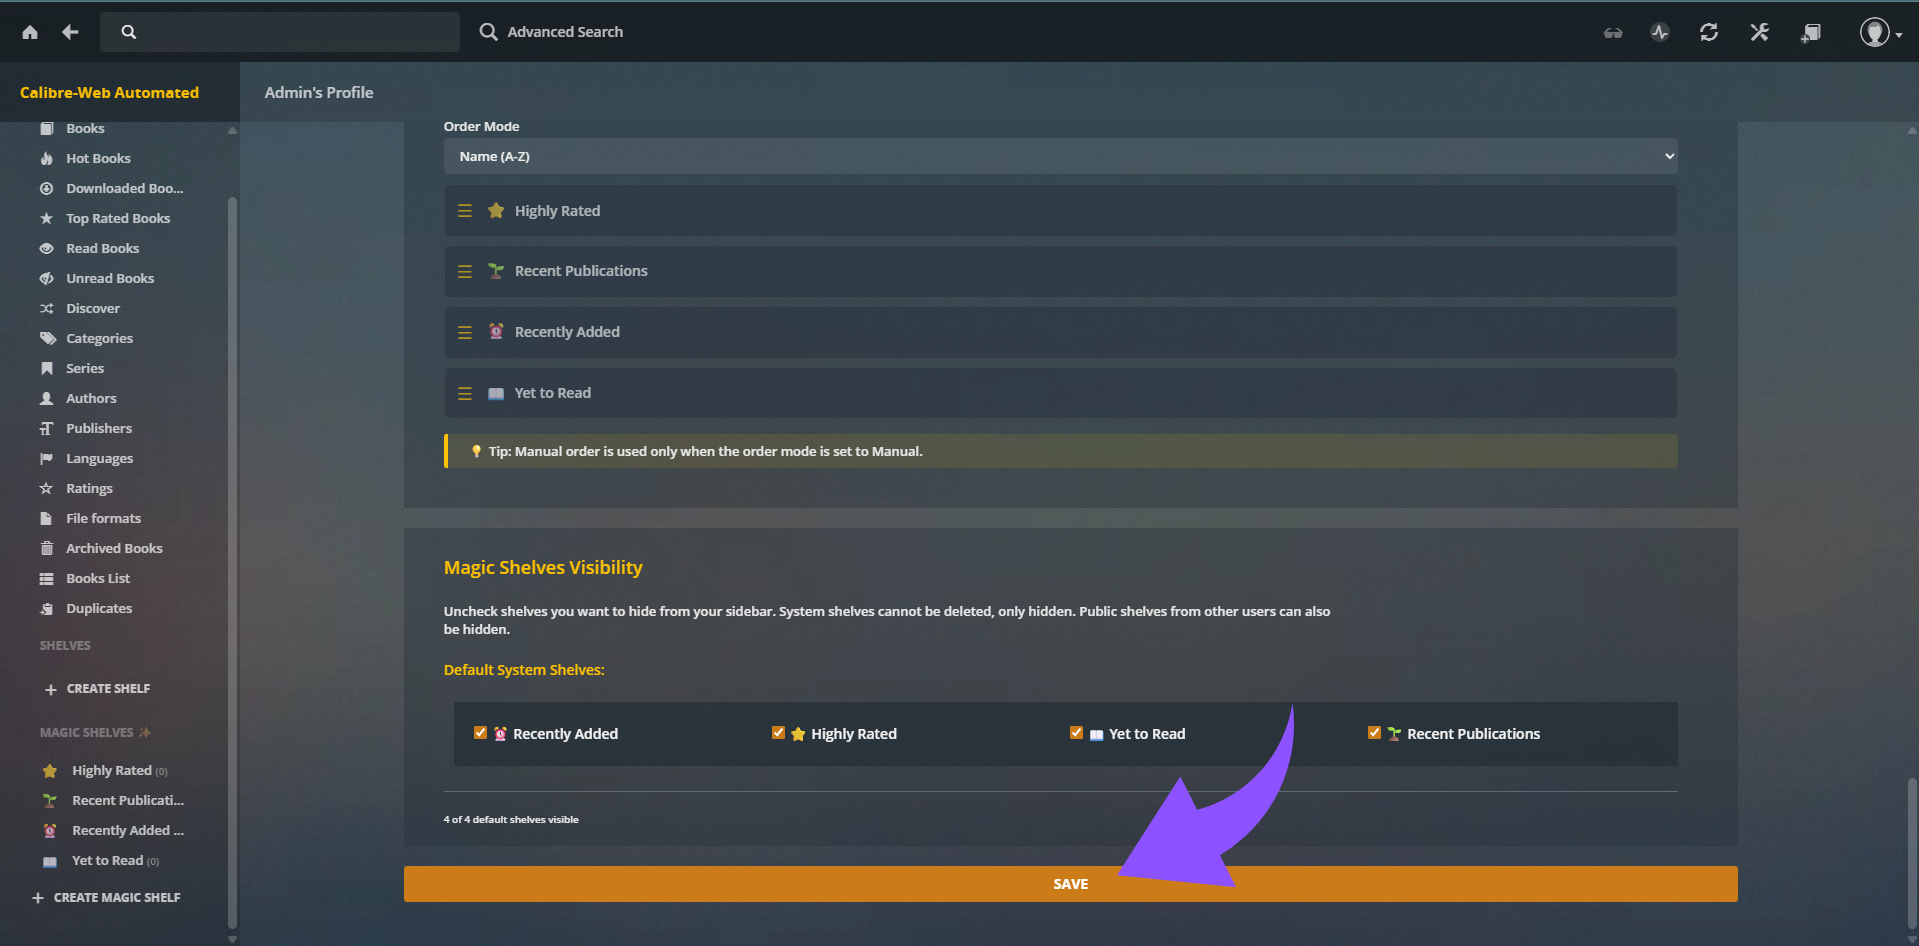Screen dimensions: 1919x946
Task: Click Advanced Search link
Action: 564,32
